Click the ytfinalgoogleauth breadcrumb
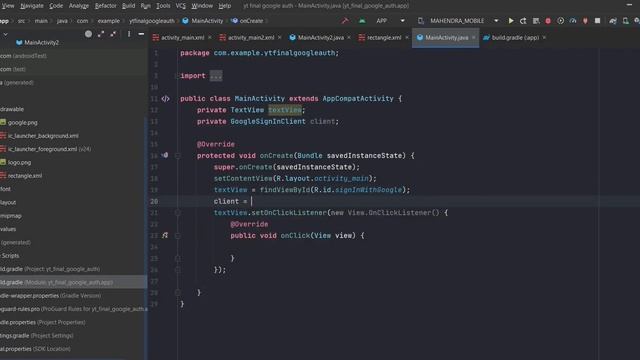 tap(152, 20)
